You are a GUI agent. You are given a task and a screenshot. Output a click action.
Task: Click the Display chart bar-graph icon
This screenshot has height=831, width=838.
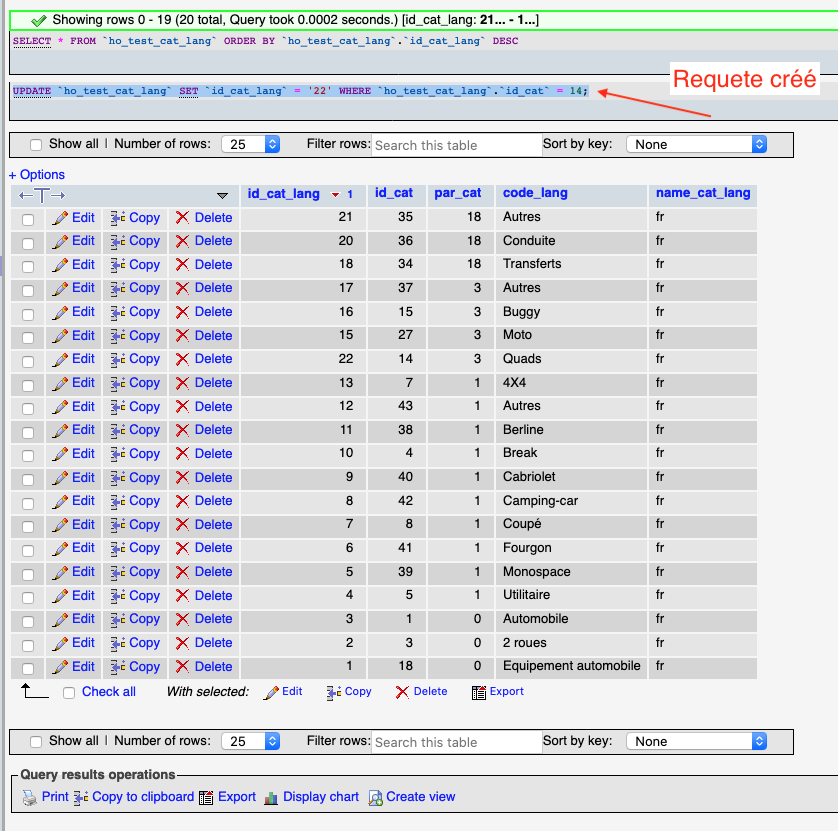tap(271, 798)
